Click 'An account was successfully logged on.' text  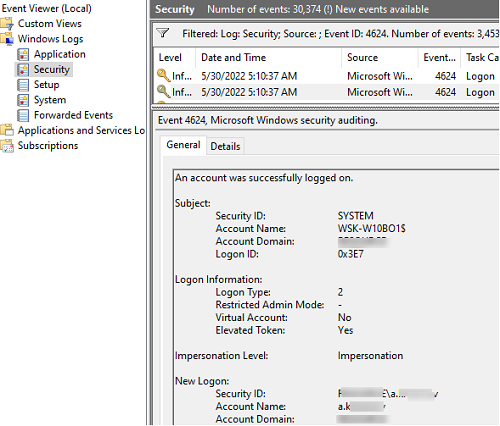pos(264,178)
